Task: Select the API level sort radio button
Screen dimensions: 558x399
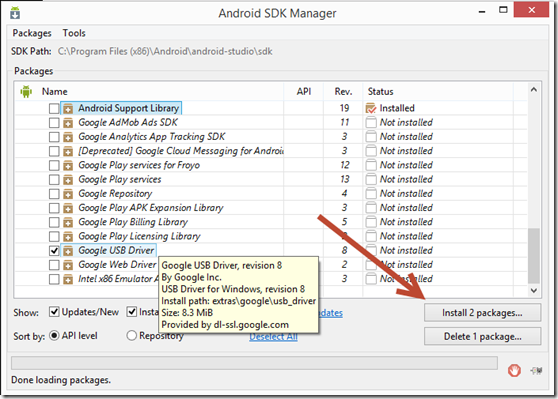Action: (54, 335)
